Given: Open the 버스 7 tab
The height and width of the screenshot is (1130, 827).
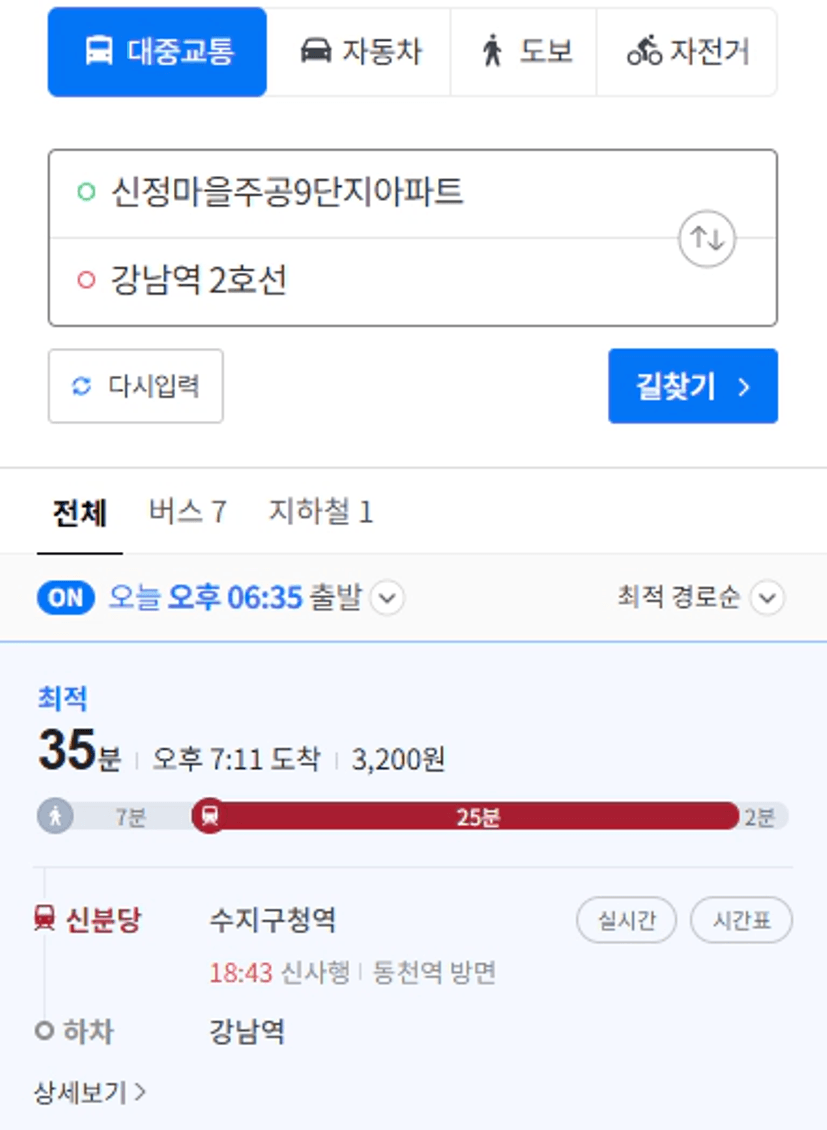Looking at the screenshot, I should tap(187, 512).
